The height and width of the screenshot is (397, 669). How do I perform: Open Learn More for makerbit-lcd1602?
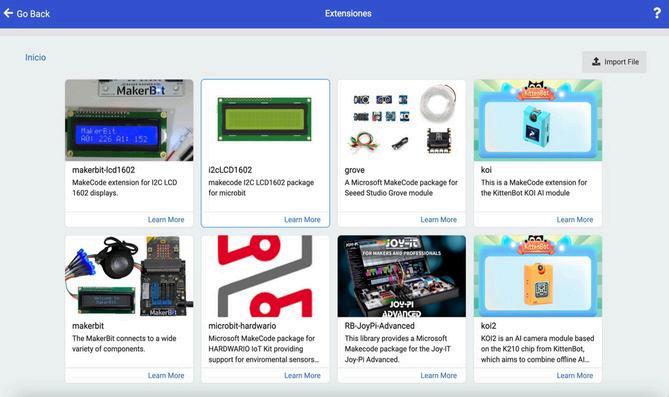click(x=166, y=219)
